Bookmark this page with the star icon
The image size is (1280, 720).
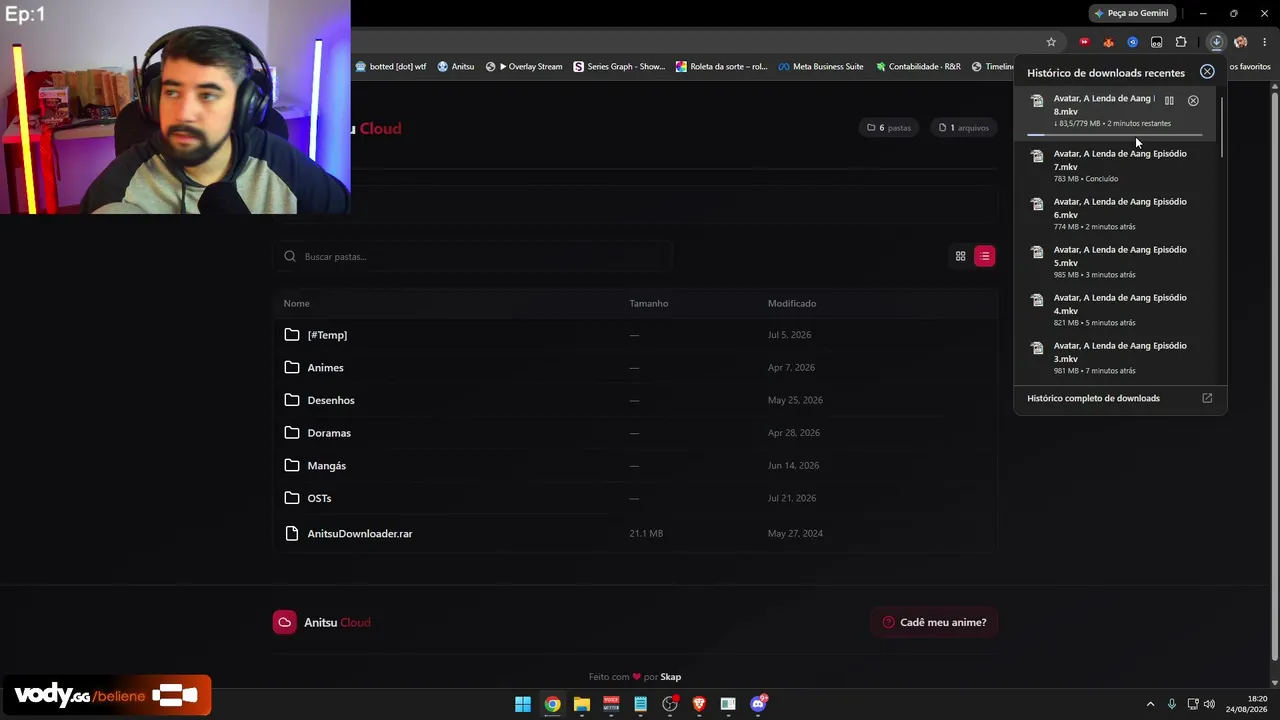(x=1051, y=42)
